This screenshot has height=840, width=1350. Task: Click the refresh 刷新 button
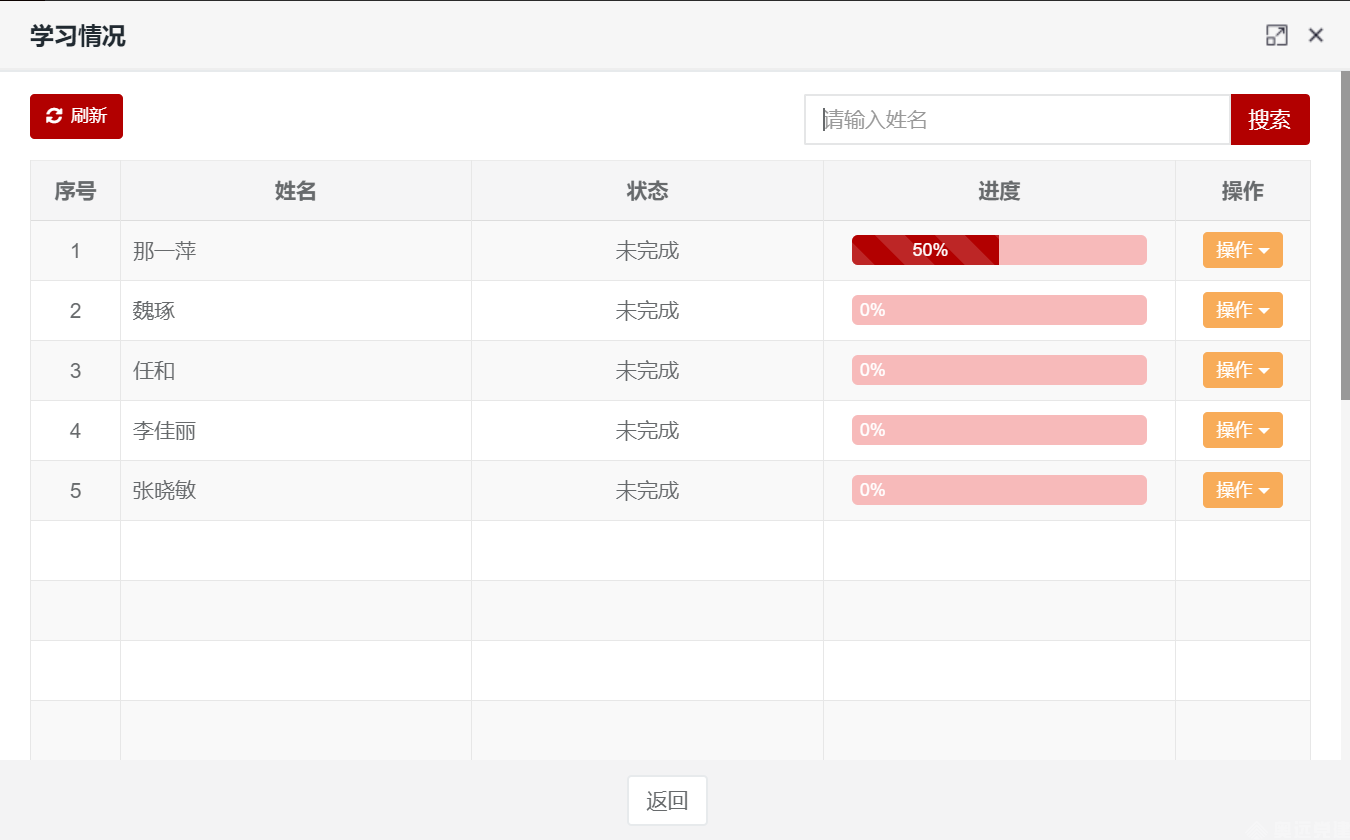pos(76,116)
